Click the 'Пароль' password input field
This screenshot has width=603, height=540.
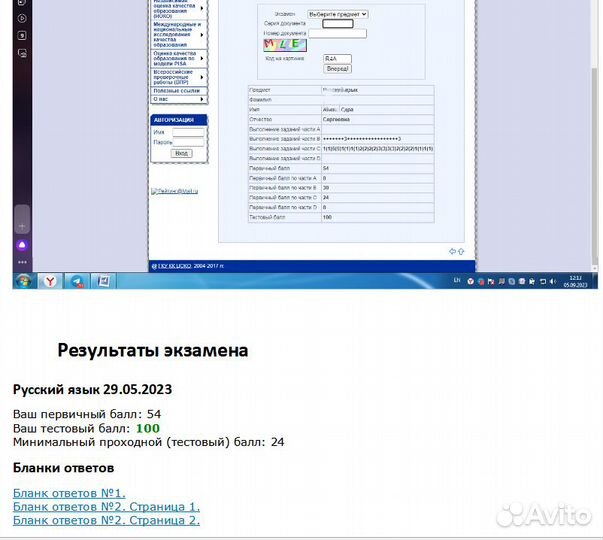point(188,142)
